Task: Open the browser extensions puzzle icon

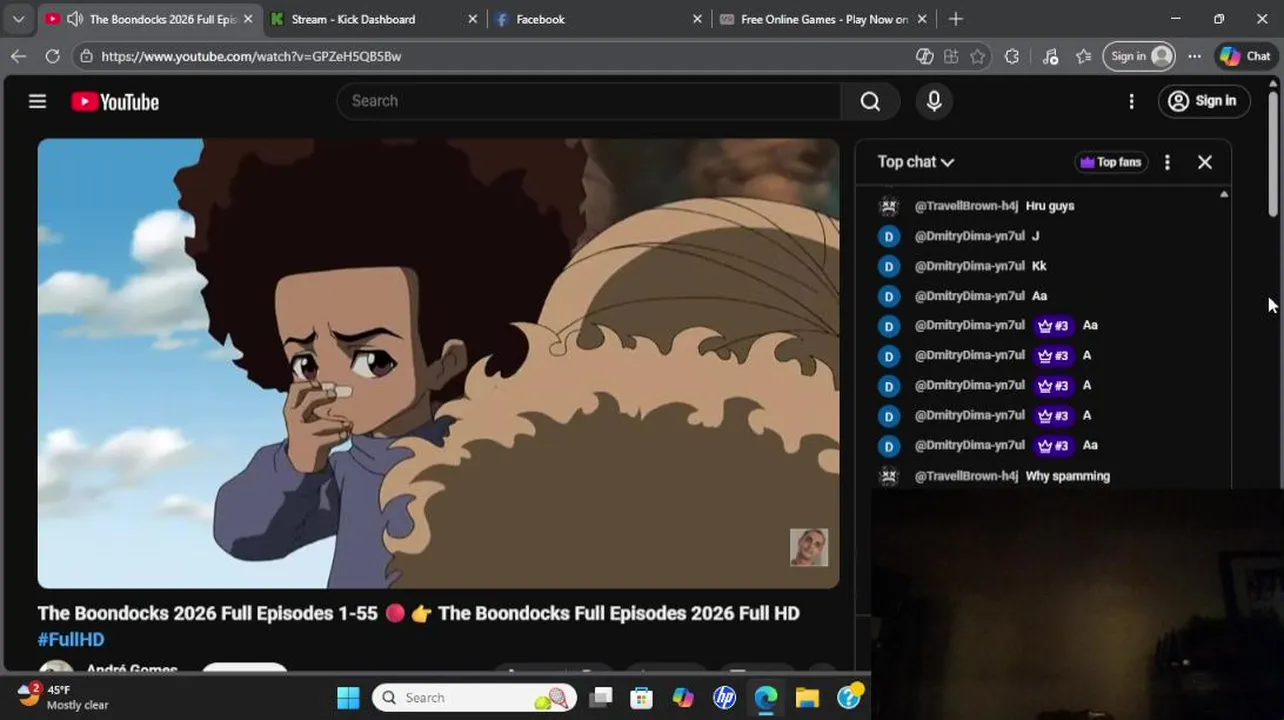Action: coord(1012,56)
